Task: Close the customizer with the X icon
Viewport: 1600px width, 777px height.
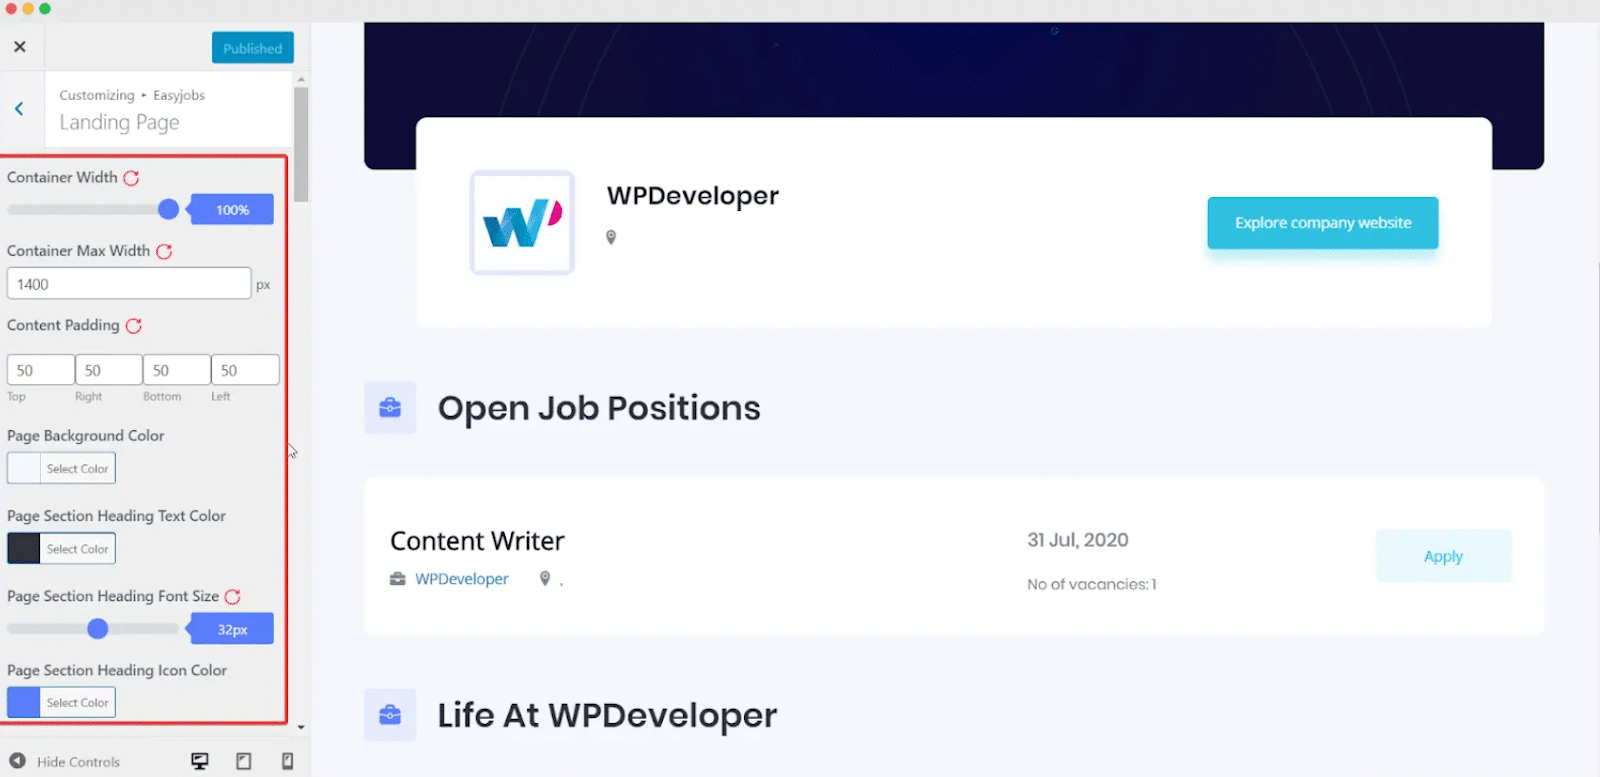Action: point(20,47)
